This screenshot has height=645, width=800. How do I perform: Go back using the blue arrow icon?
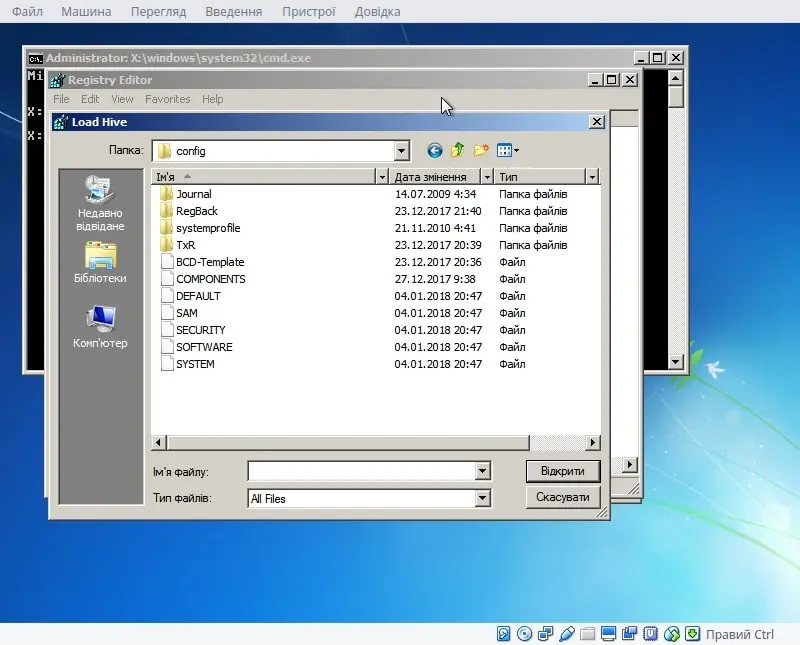[x=435, y=151]
